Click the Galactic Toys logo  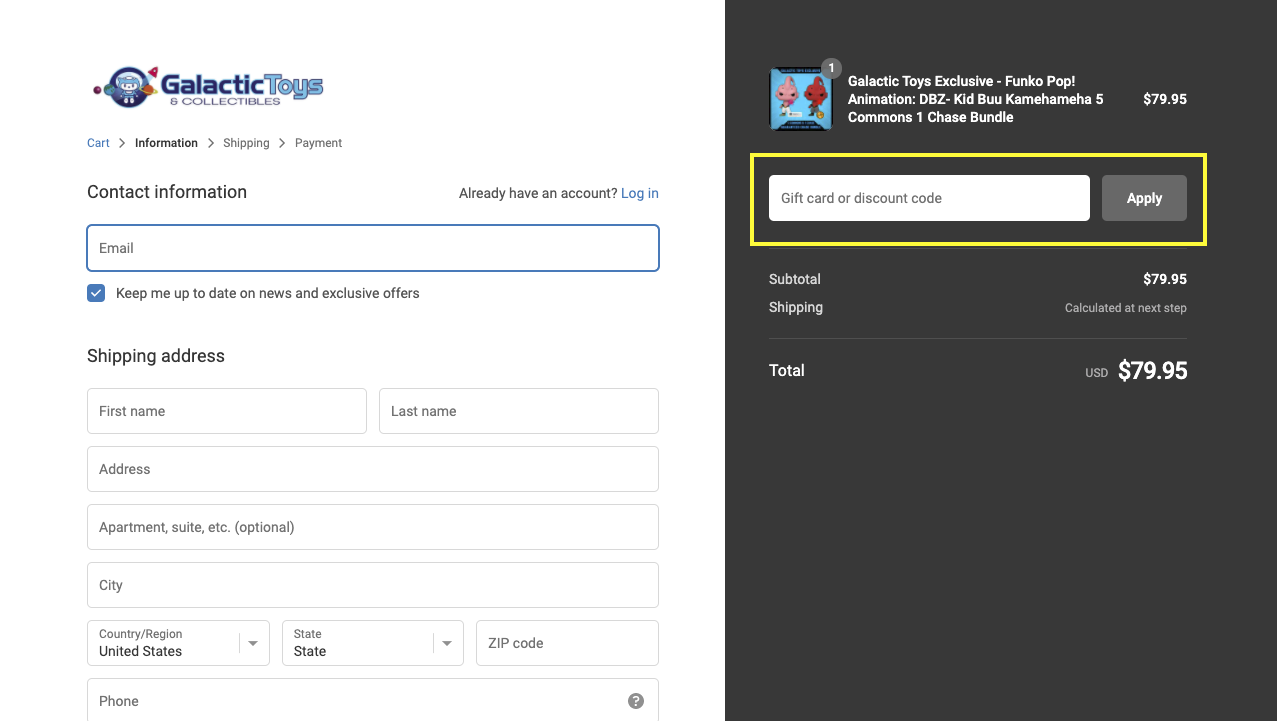click(207, 87)
